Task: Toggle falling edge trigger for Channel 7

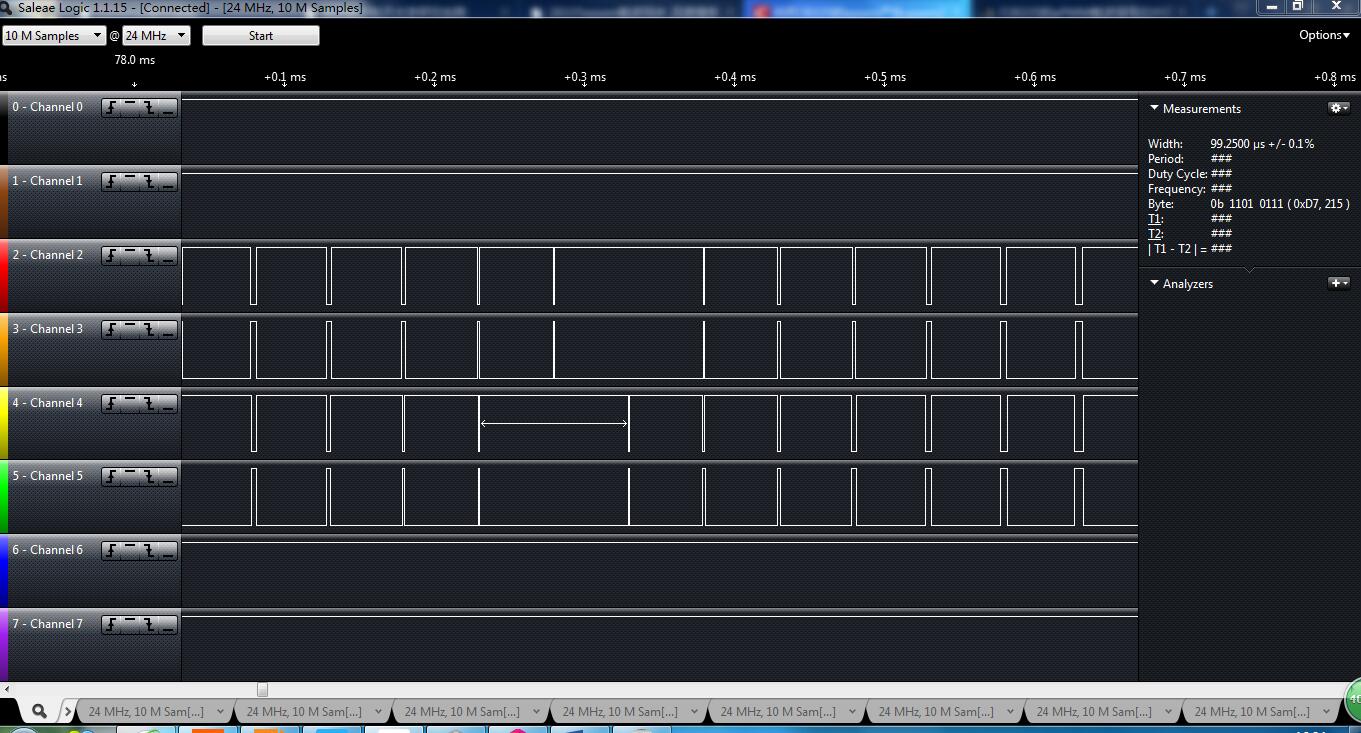Action: tap(149, 625)
